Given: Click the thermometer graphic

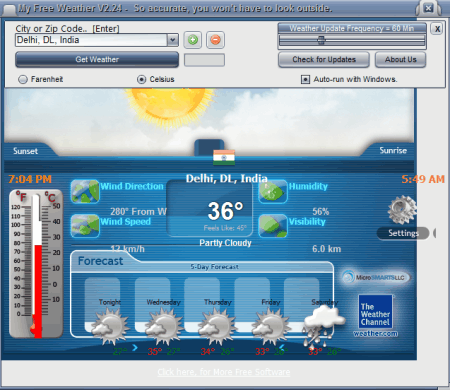Looking at the screenshot, I should 36,264.
